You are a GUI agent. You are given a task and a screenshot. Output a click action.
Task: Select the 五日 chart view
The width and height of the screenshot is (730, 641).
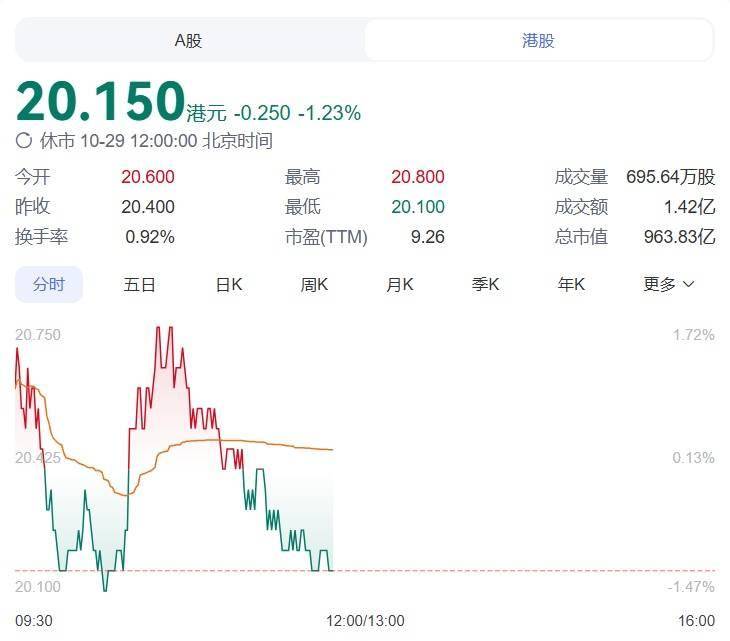point(140,284)
